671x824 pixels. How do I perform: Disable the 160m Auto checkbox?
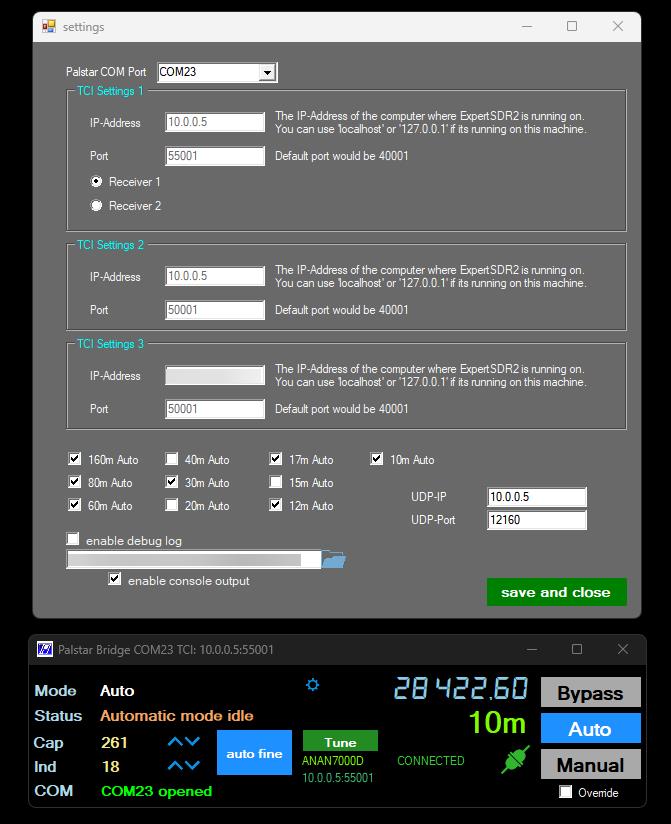tap(74, 459)
